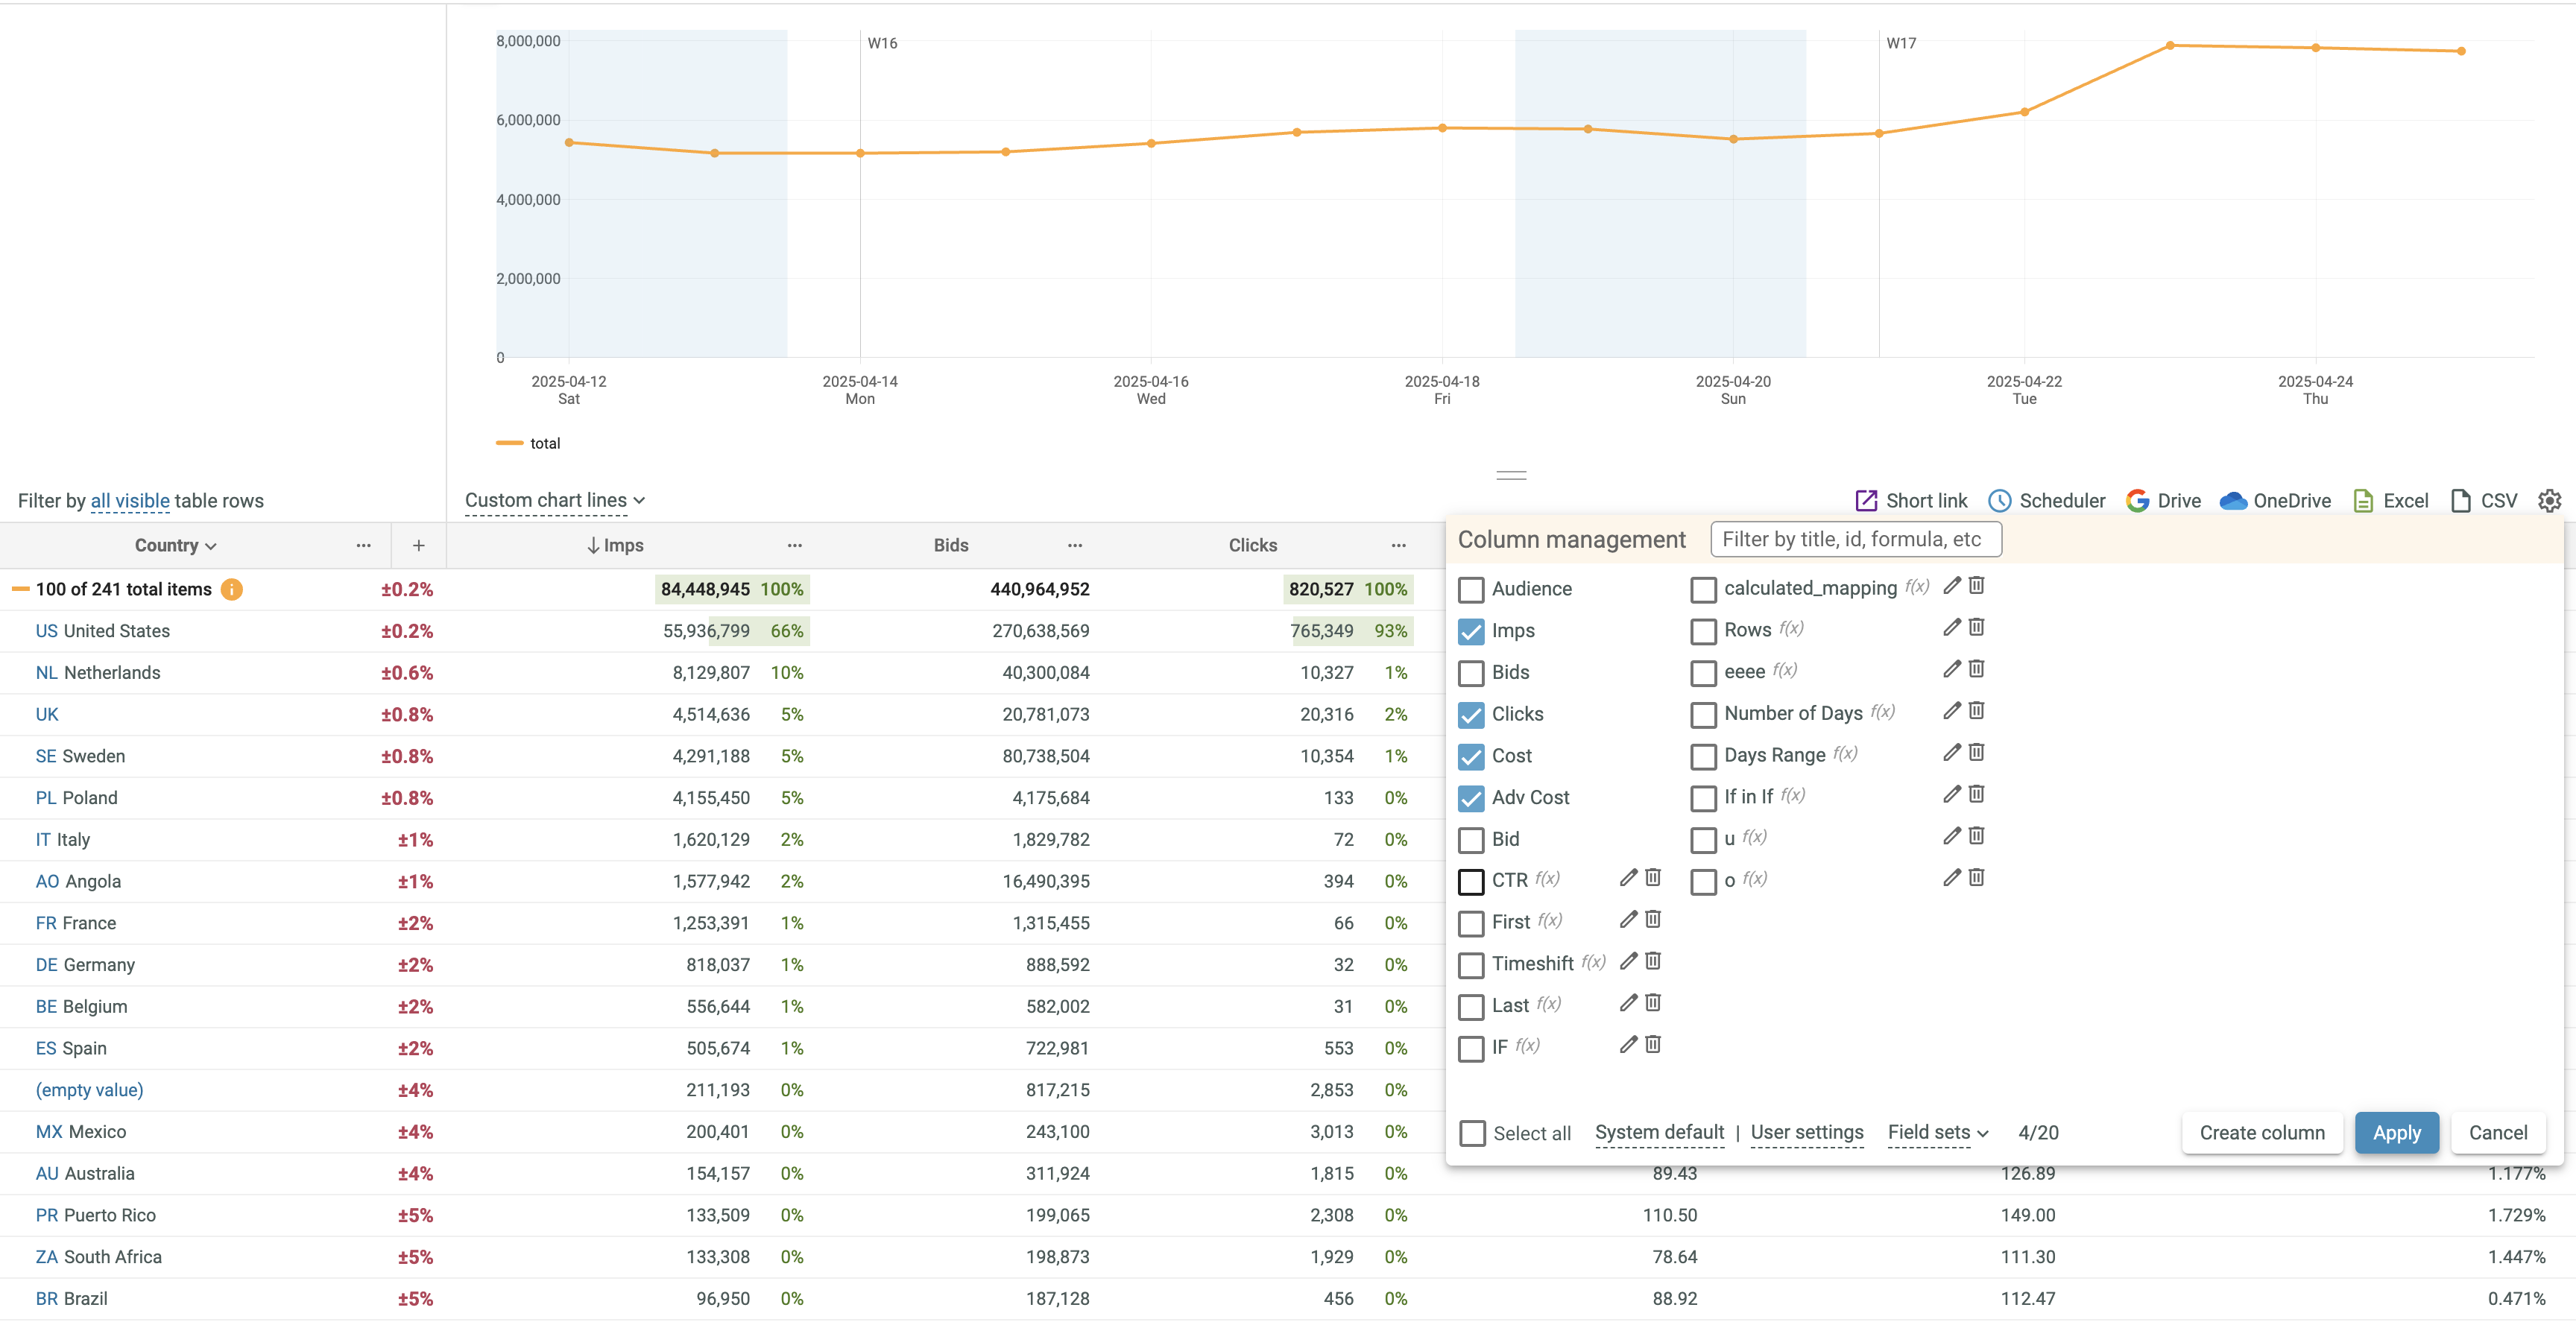The height and width of the screenshot is (1328, 2576).
Task: Apply the column management changes
Action: [x=2396, y=1133]
